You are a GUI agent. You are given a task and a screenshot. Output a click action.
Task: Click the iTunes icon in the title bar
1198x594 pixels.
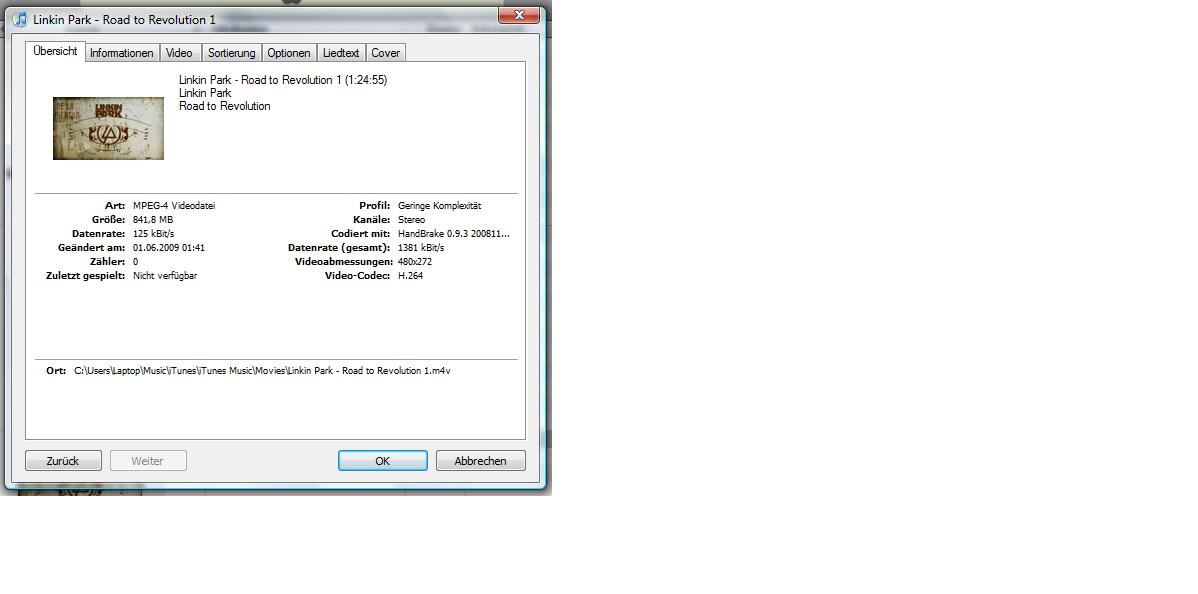pyautogui.click(x=20, y=19)
